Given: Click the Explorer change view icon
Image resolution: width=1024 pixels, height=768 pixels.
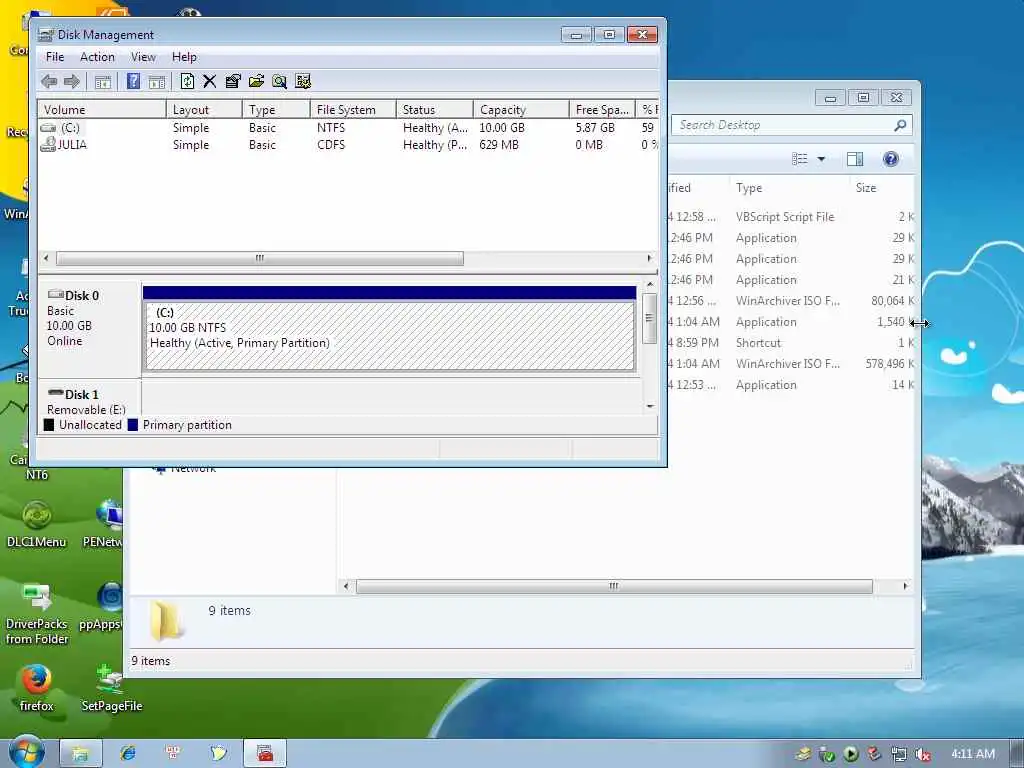Looking at the screenshot, I should 799,159.
